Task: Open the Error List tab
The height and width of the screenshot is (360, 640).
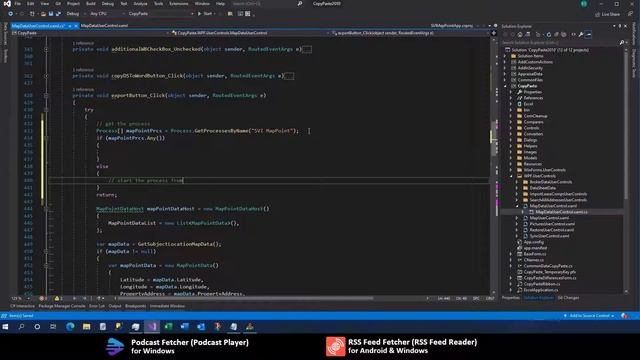Action: click(x=97, y=306)
